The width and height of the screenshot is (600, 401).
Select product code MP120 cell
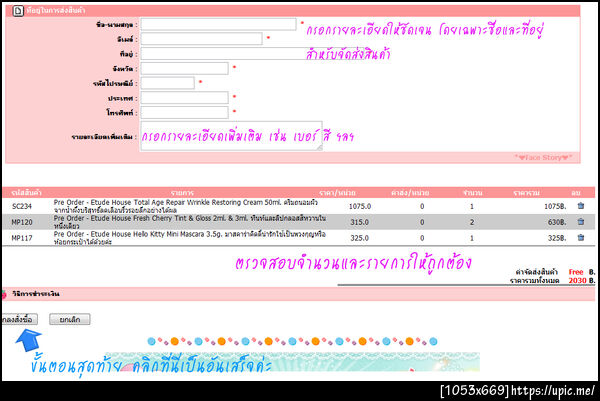pos(22,222)
